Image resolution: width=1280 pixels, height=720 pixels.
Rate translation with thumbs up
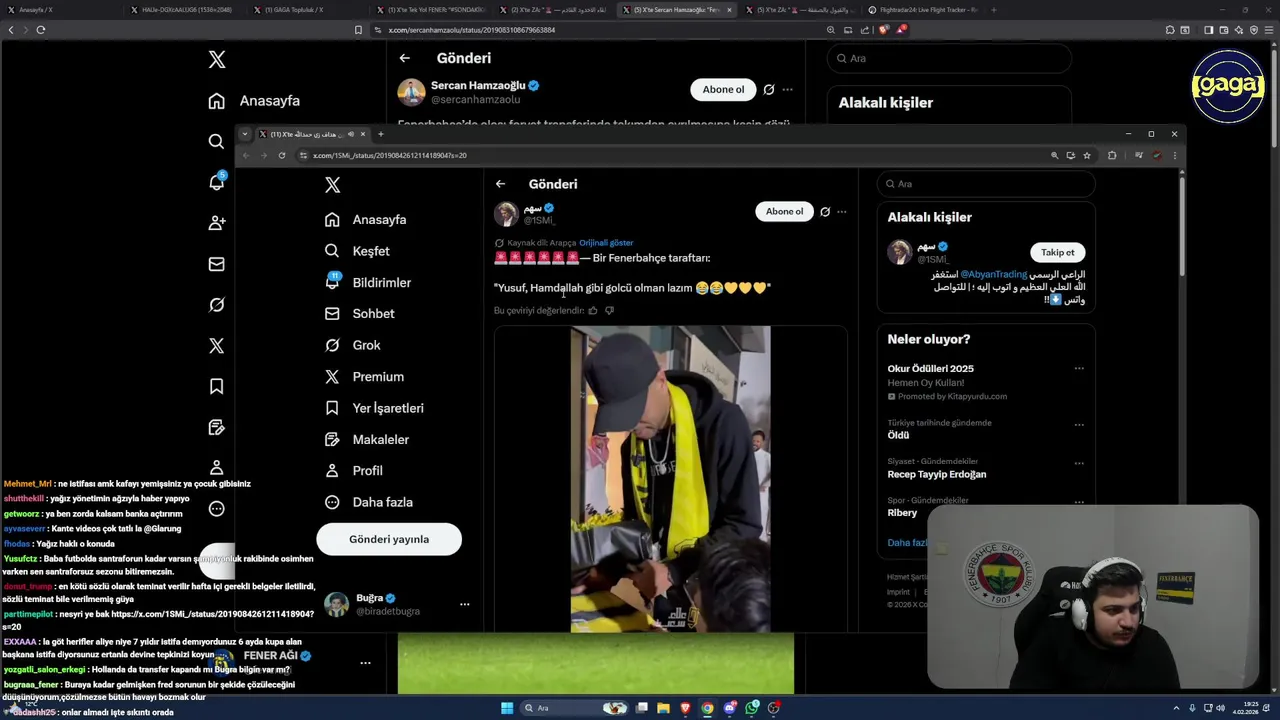(593, 311)
